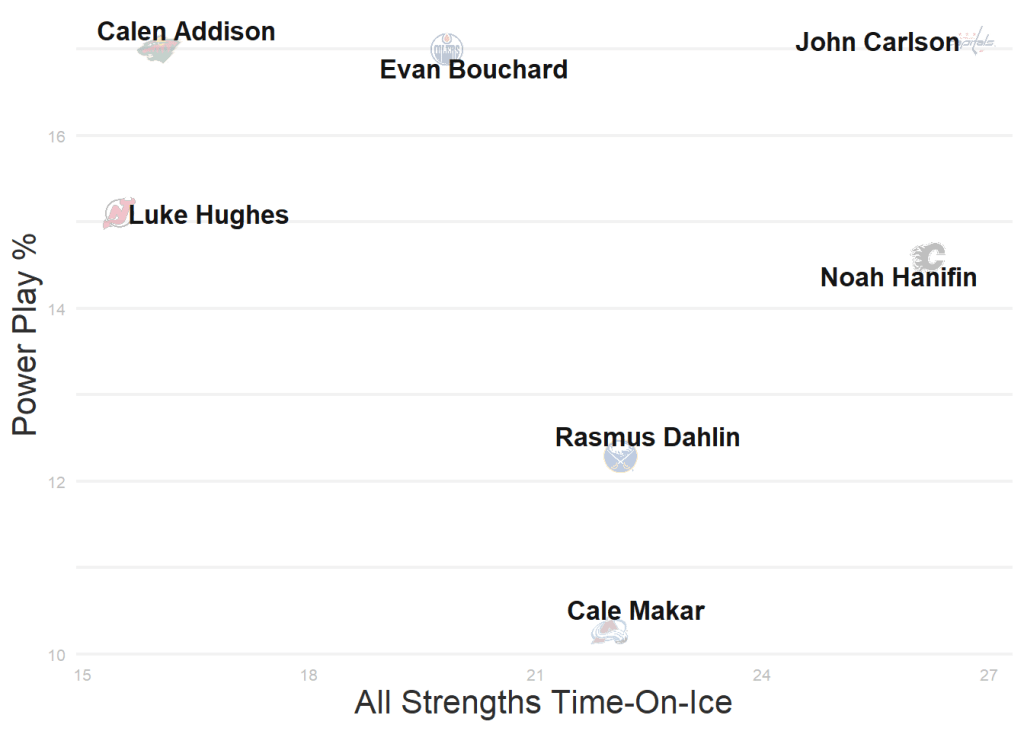The image size is (1024, 731).
Task: Select the Luke Hughes text label
Action: pos(209,215)
